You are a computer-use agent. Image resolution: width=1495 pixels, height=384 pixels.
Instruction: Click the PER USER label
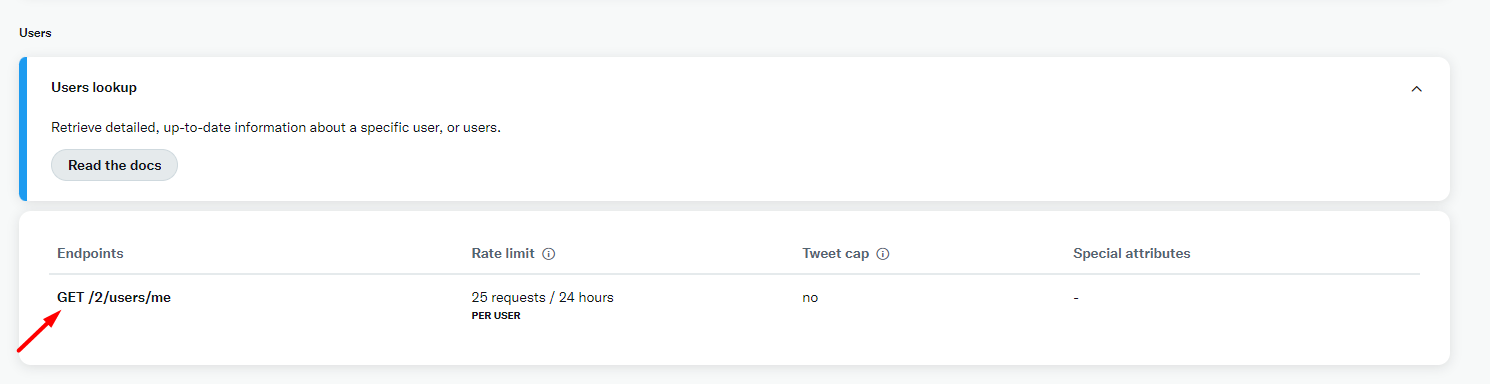(x=496, y=316)
